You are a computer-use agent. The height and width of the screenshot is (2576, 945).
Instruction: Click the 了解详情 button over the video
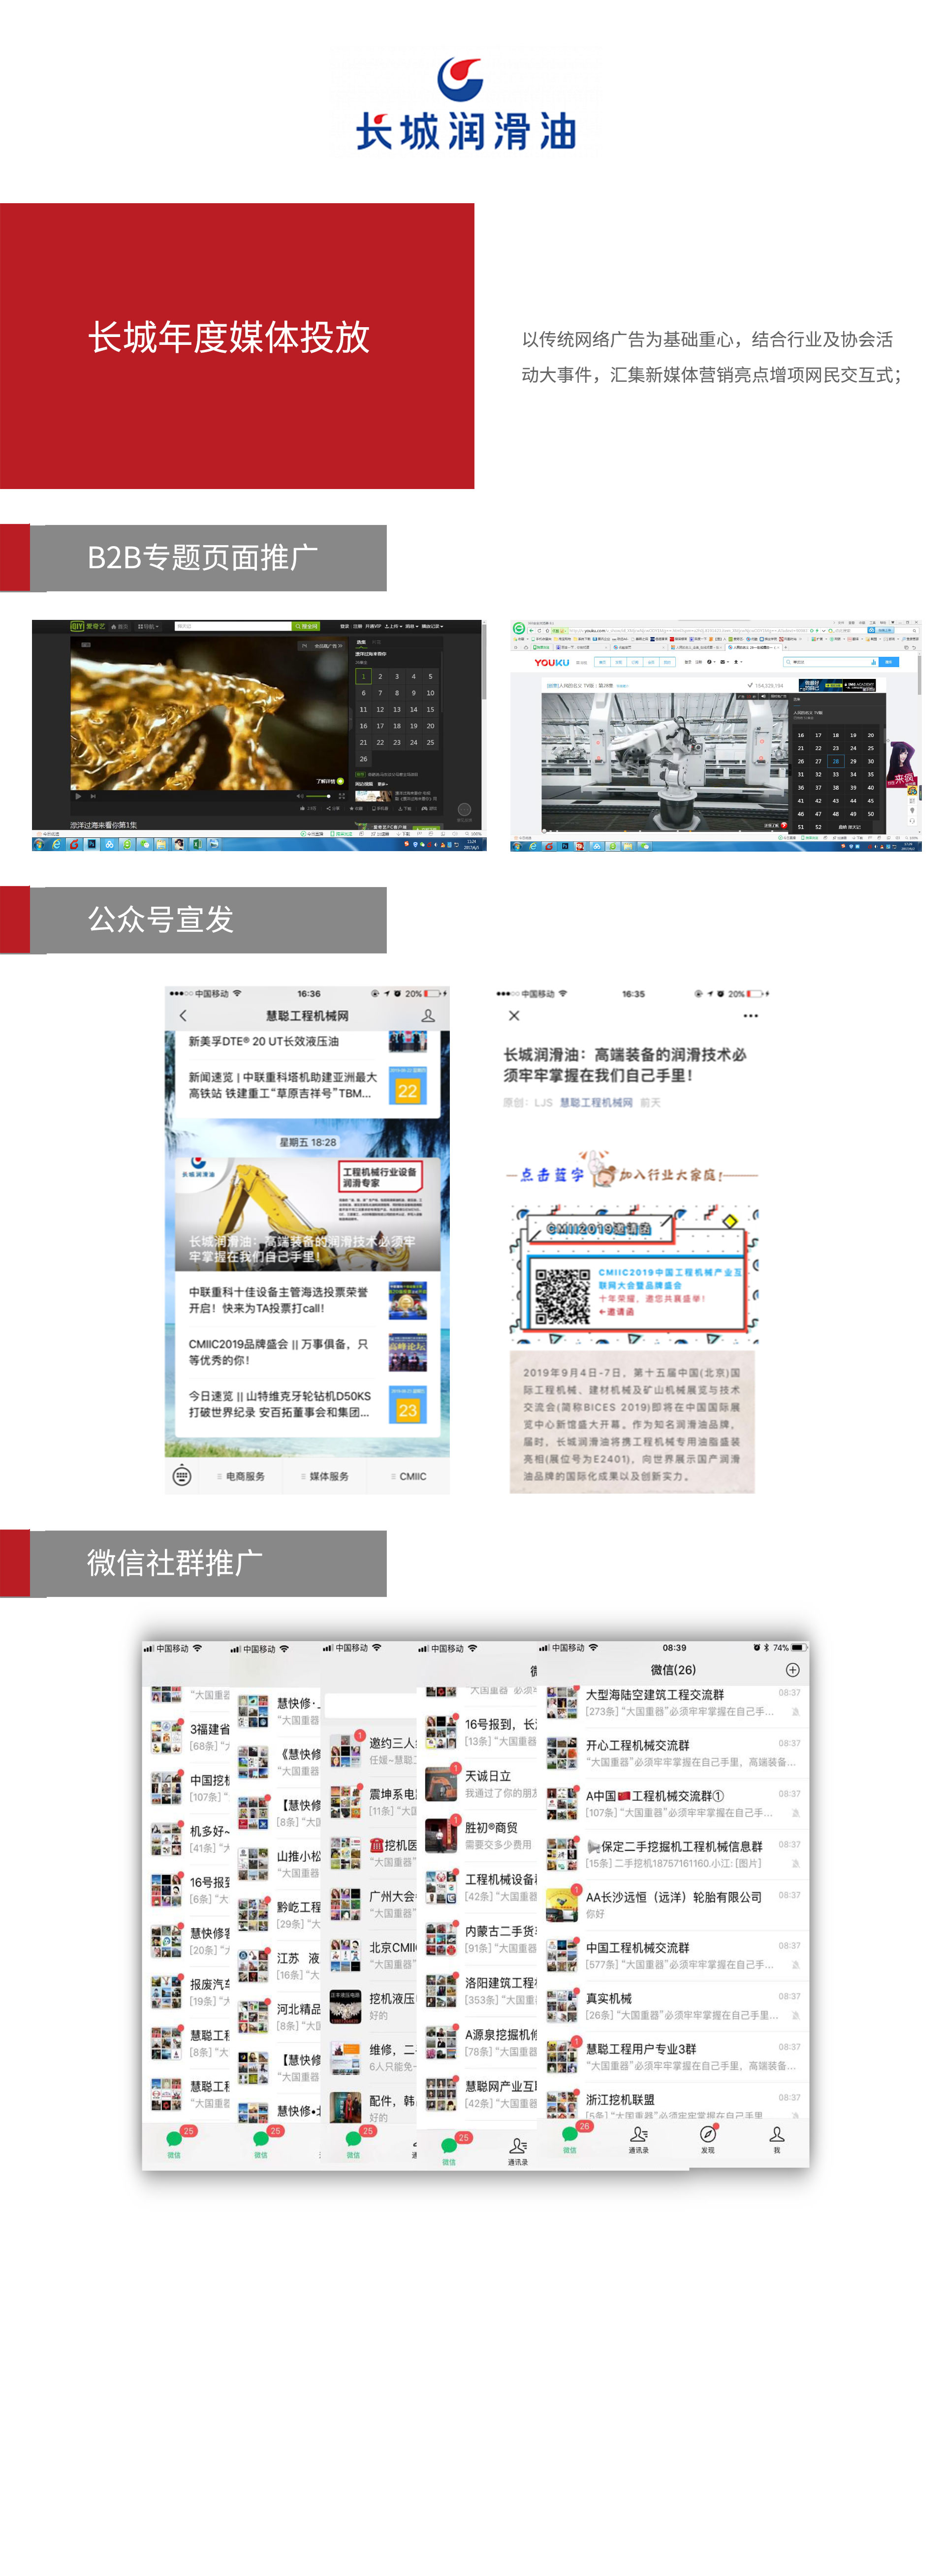click(325, 780)
